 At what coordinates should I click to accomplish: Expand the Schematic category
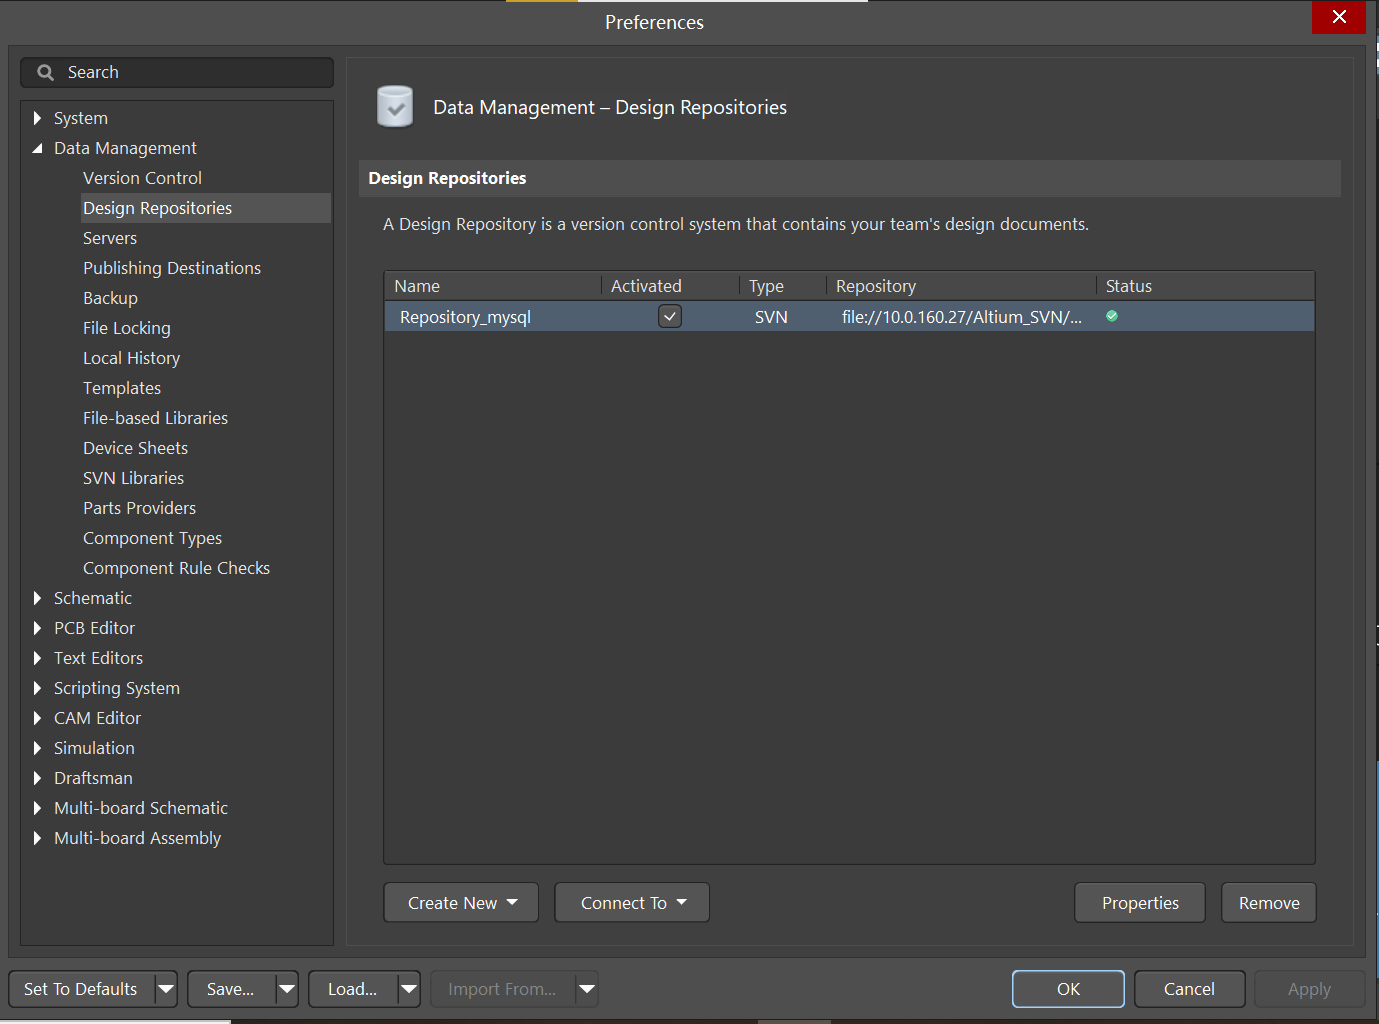click(37, 598)
